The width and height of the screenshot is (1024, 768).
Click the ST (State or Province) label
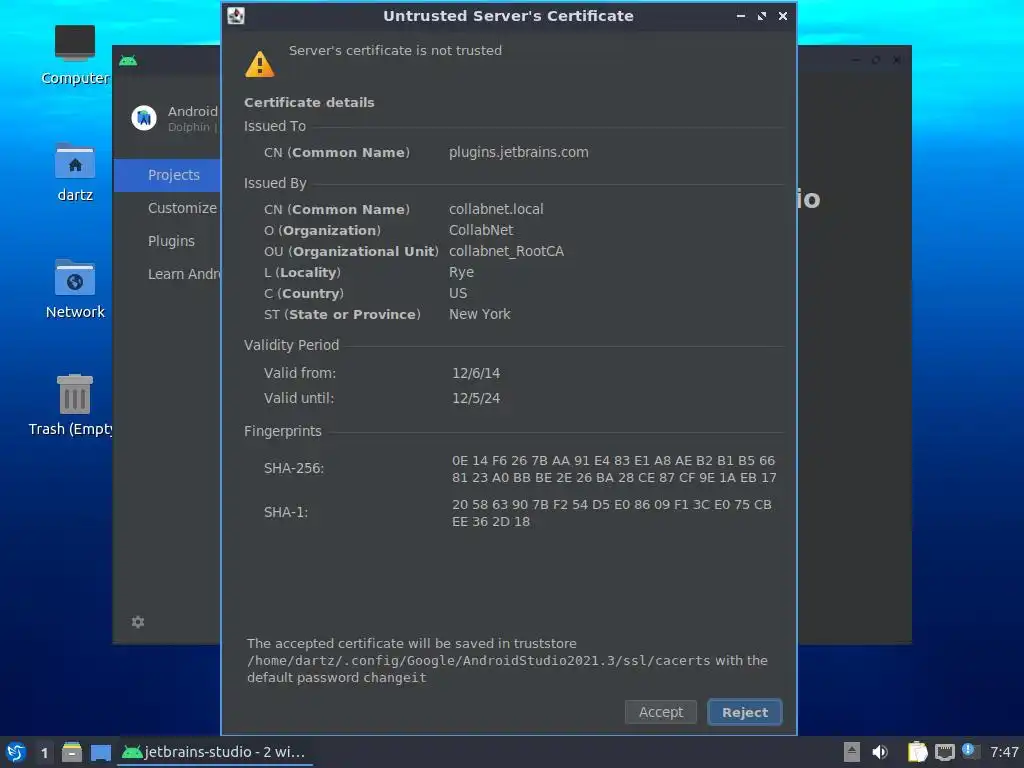pyautogui.click(x=342, y=314)
